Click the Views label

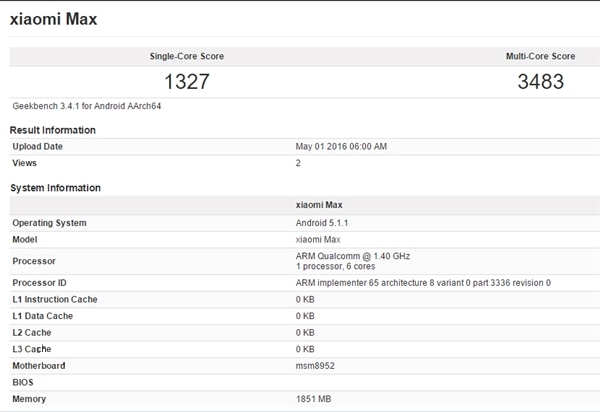tap(24, 163)
